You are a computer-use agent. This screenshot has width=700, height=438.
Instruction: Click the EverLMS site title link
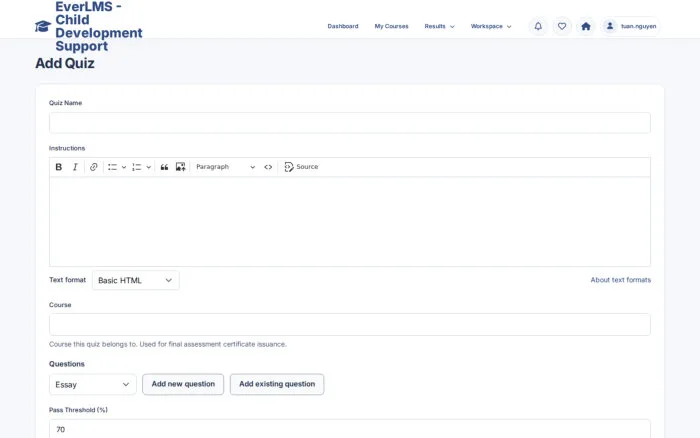pyautogui.click(x=99, y=26)
